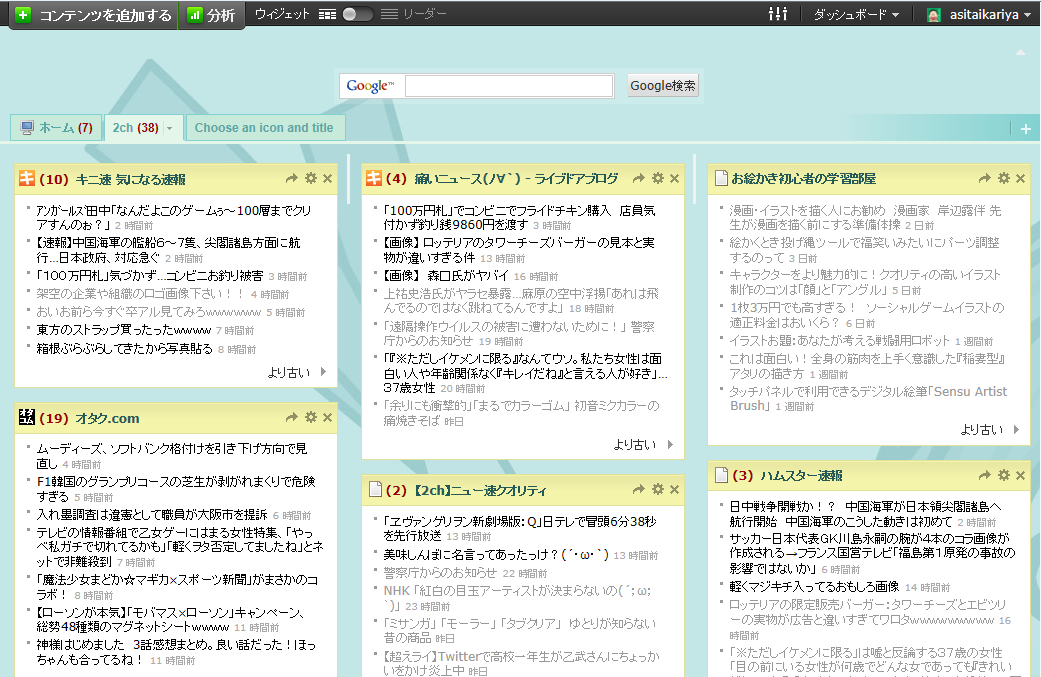Add a new tab with the plus icon
The image size is (1041, 677).
coord(1025,129)
